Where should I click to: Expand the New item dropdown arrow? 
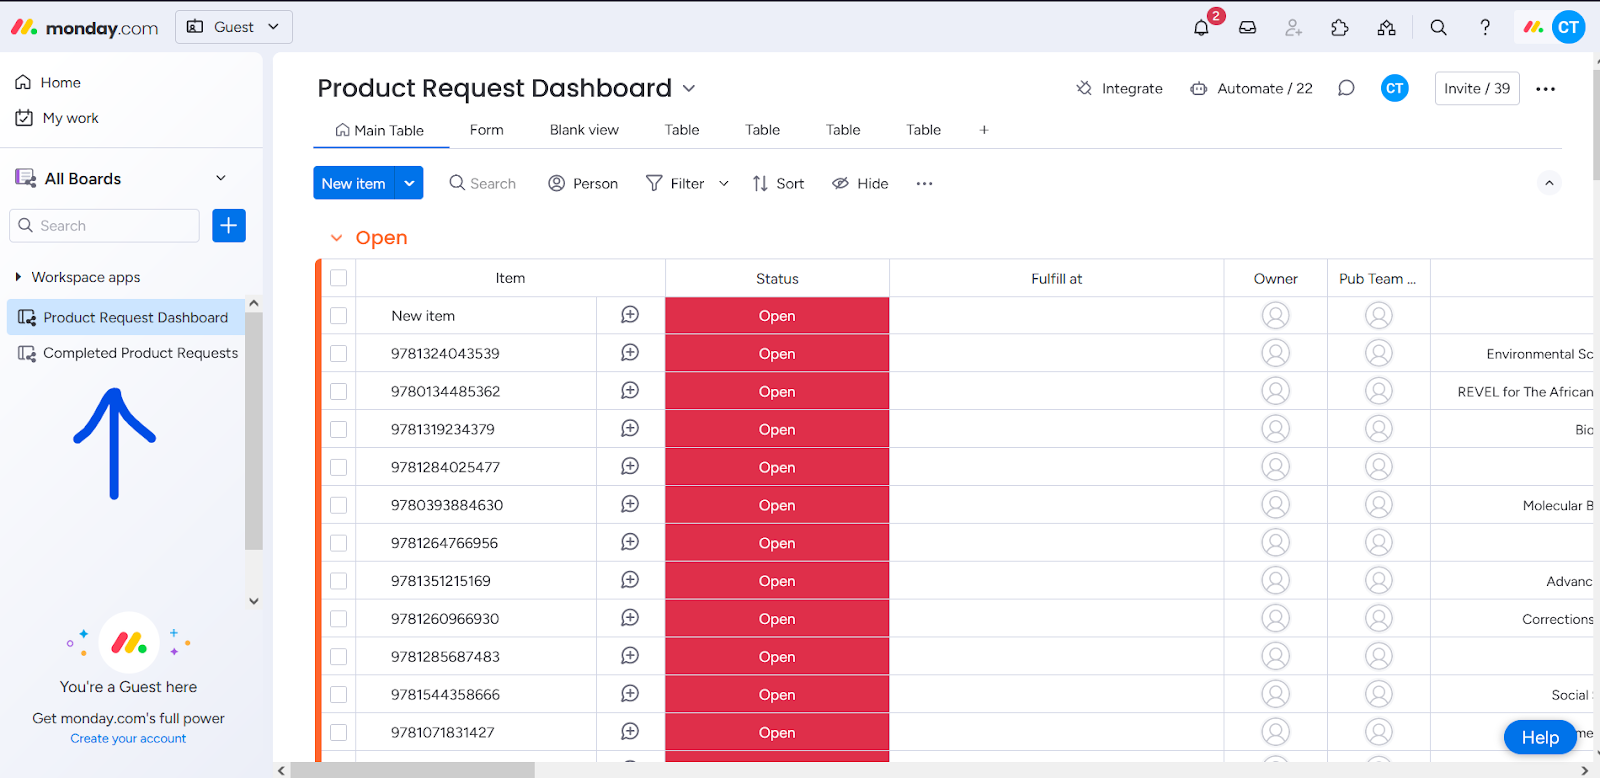coord(409,183)
